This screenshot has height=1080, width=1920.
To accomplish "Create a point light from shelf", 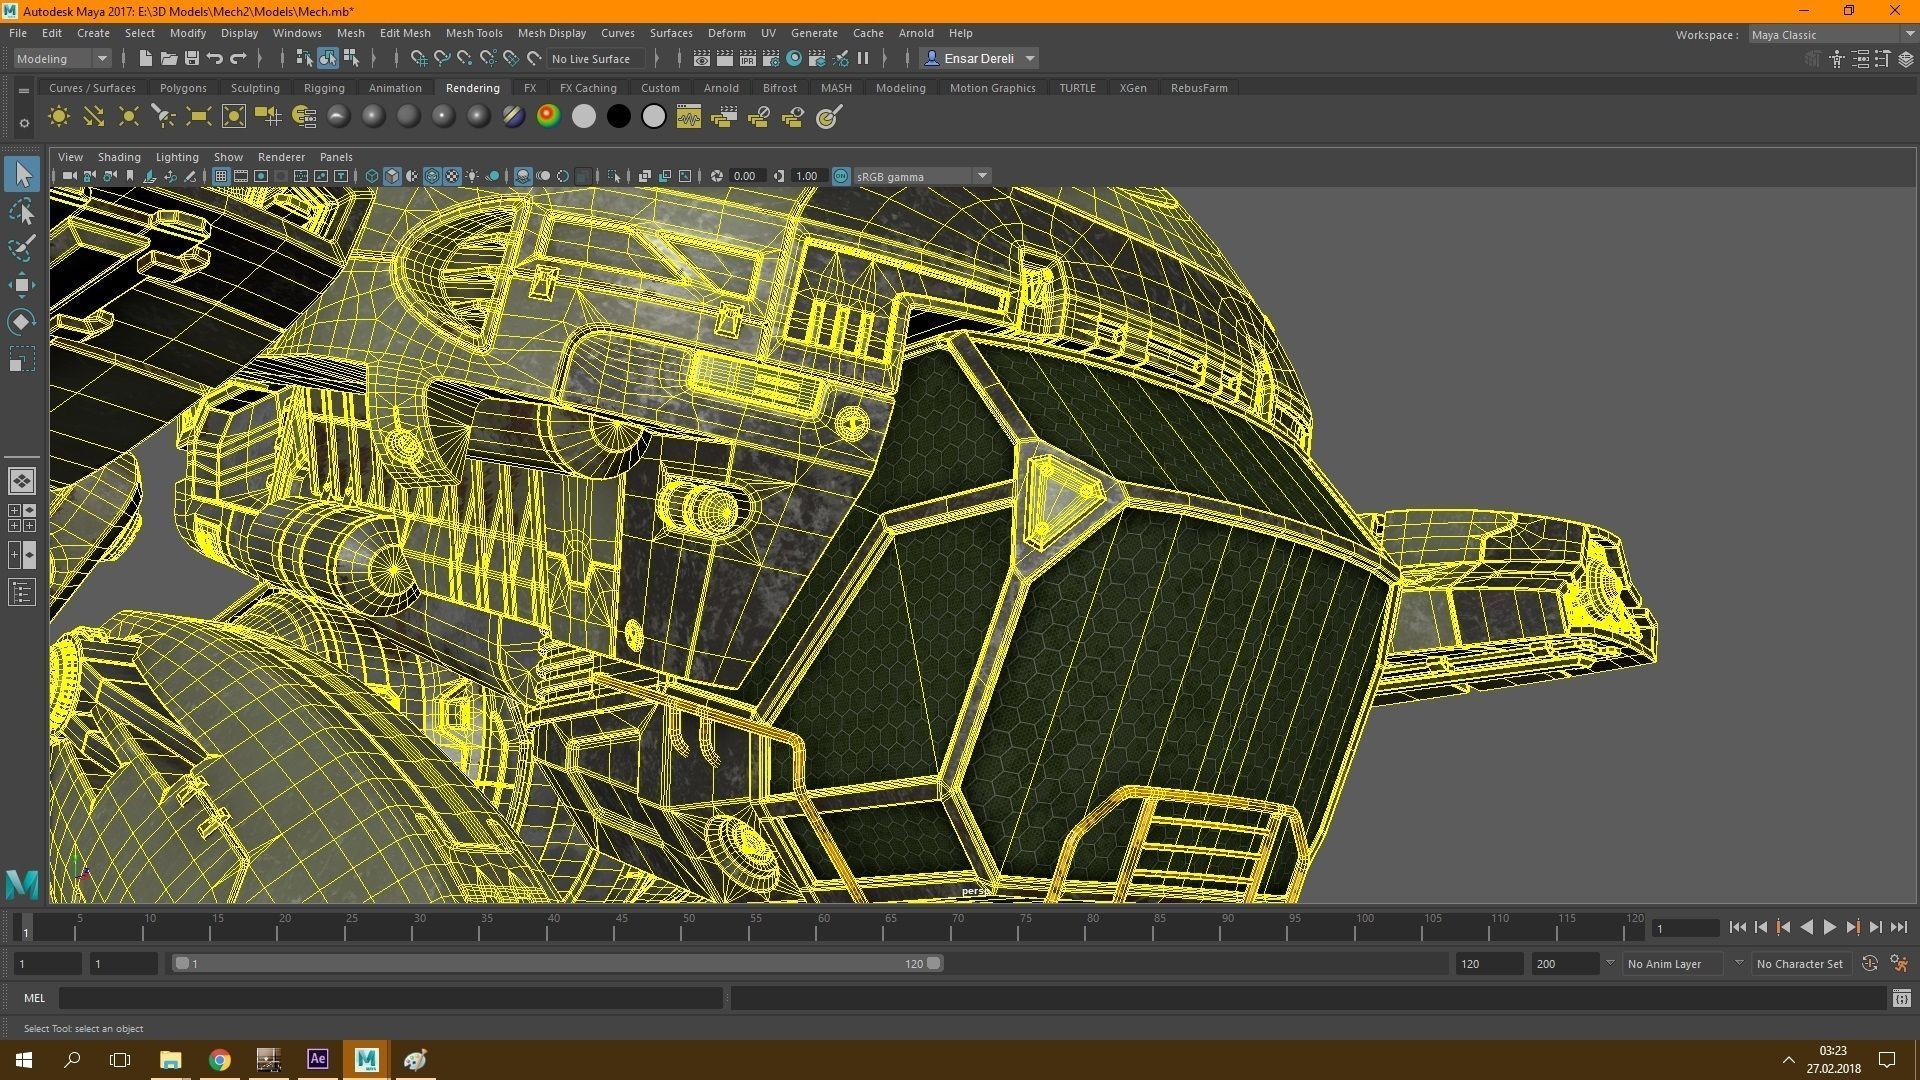I will [129, 117].
